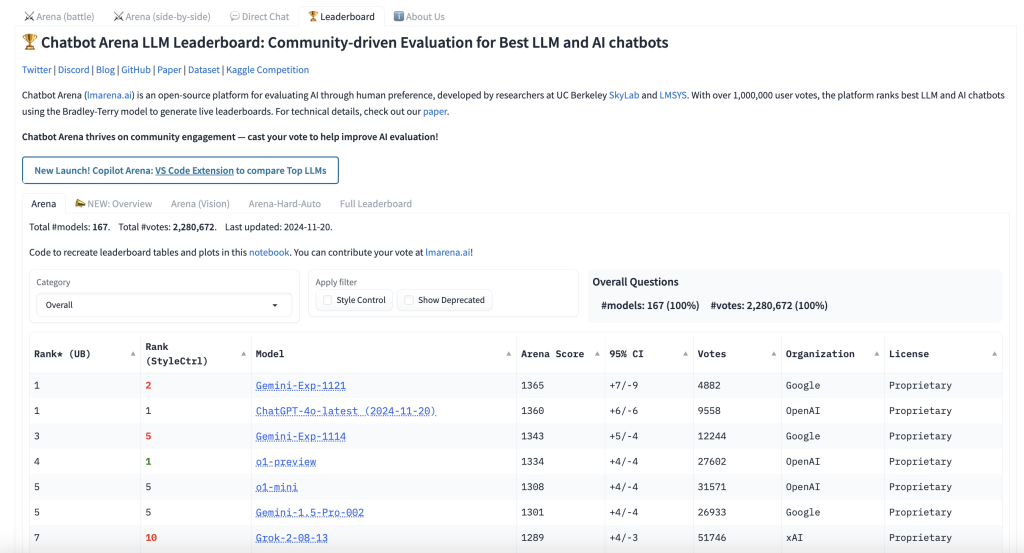Open the GitHub link

pos(136,70)
